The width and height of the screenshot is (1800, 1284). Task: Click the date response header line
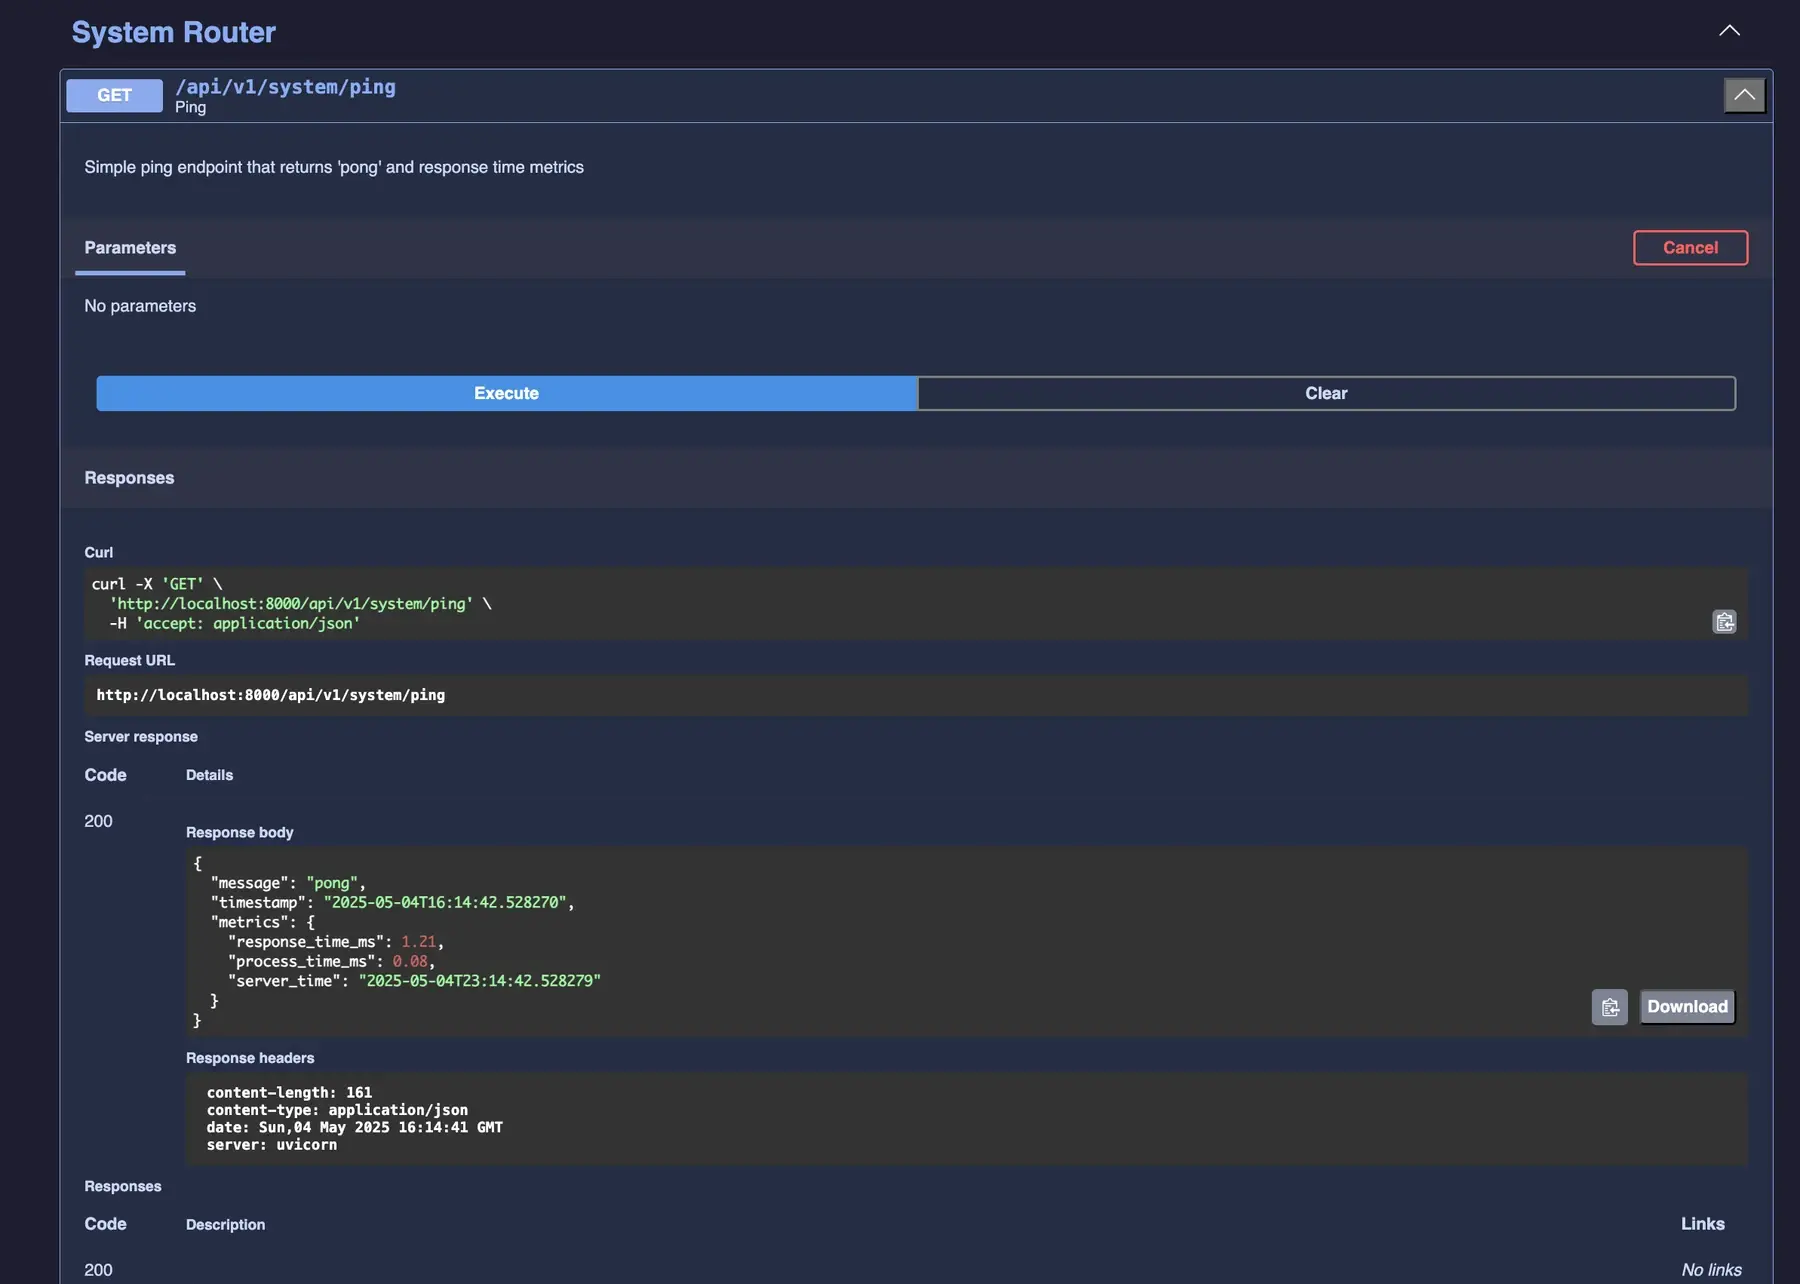pyautogui.click(x=354, y=1127)
